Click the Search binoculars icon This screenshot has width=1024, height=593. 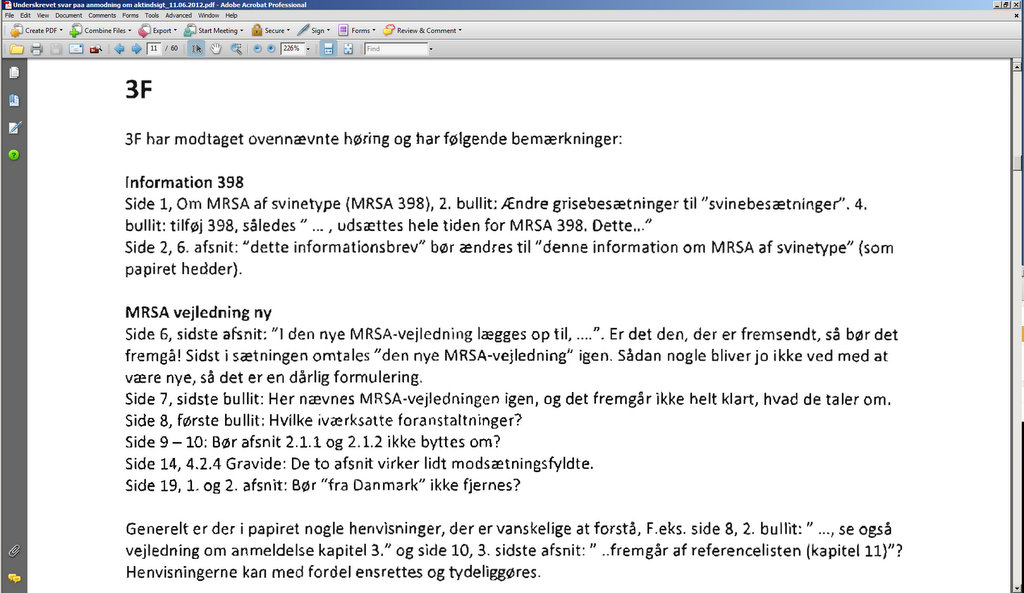(96, 49)
